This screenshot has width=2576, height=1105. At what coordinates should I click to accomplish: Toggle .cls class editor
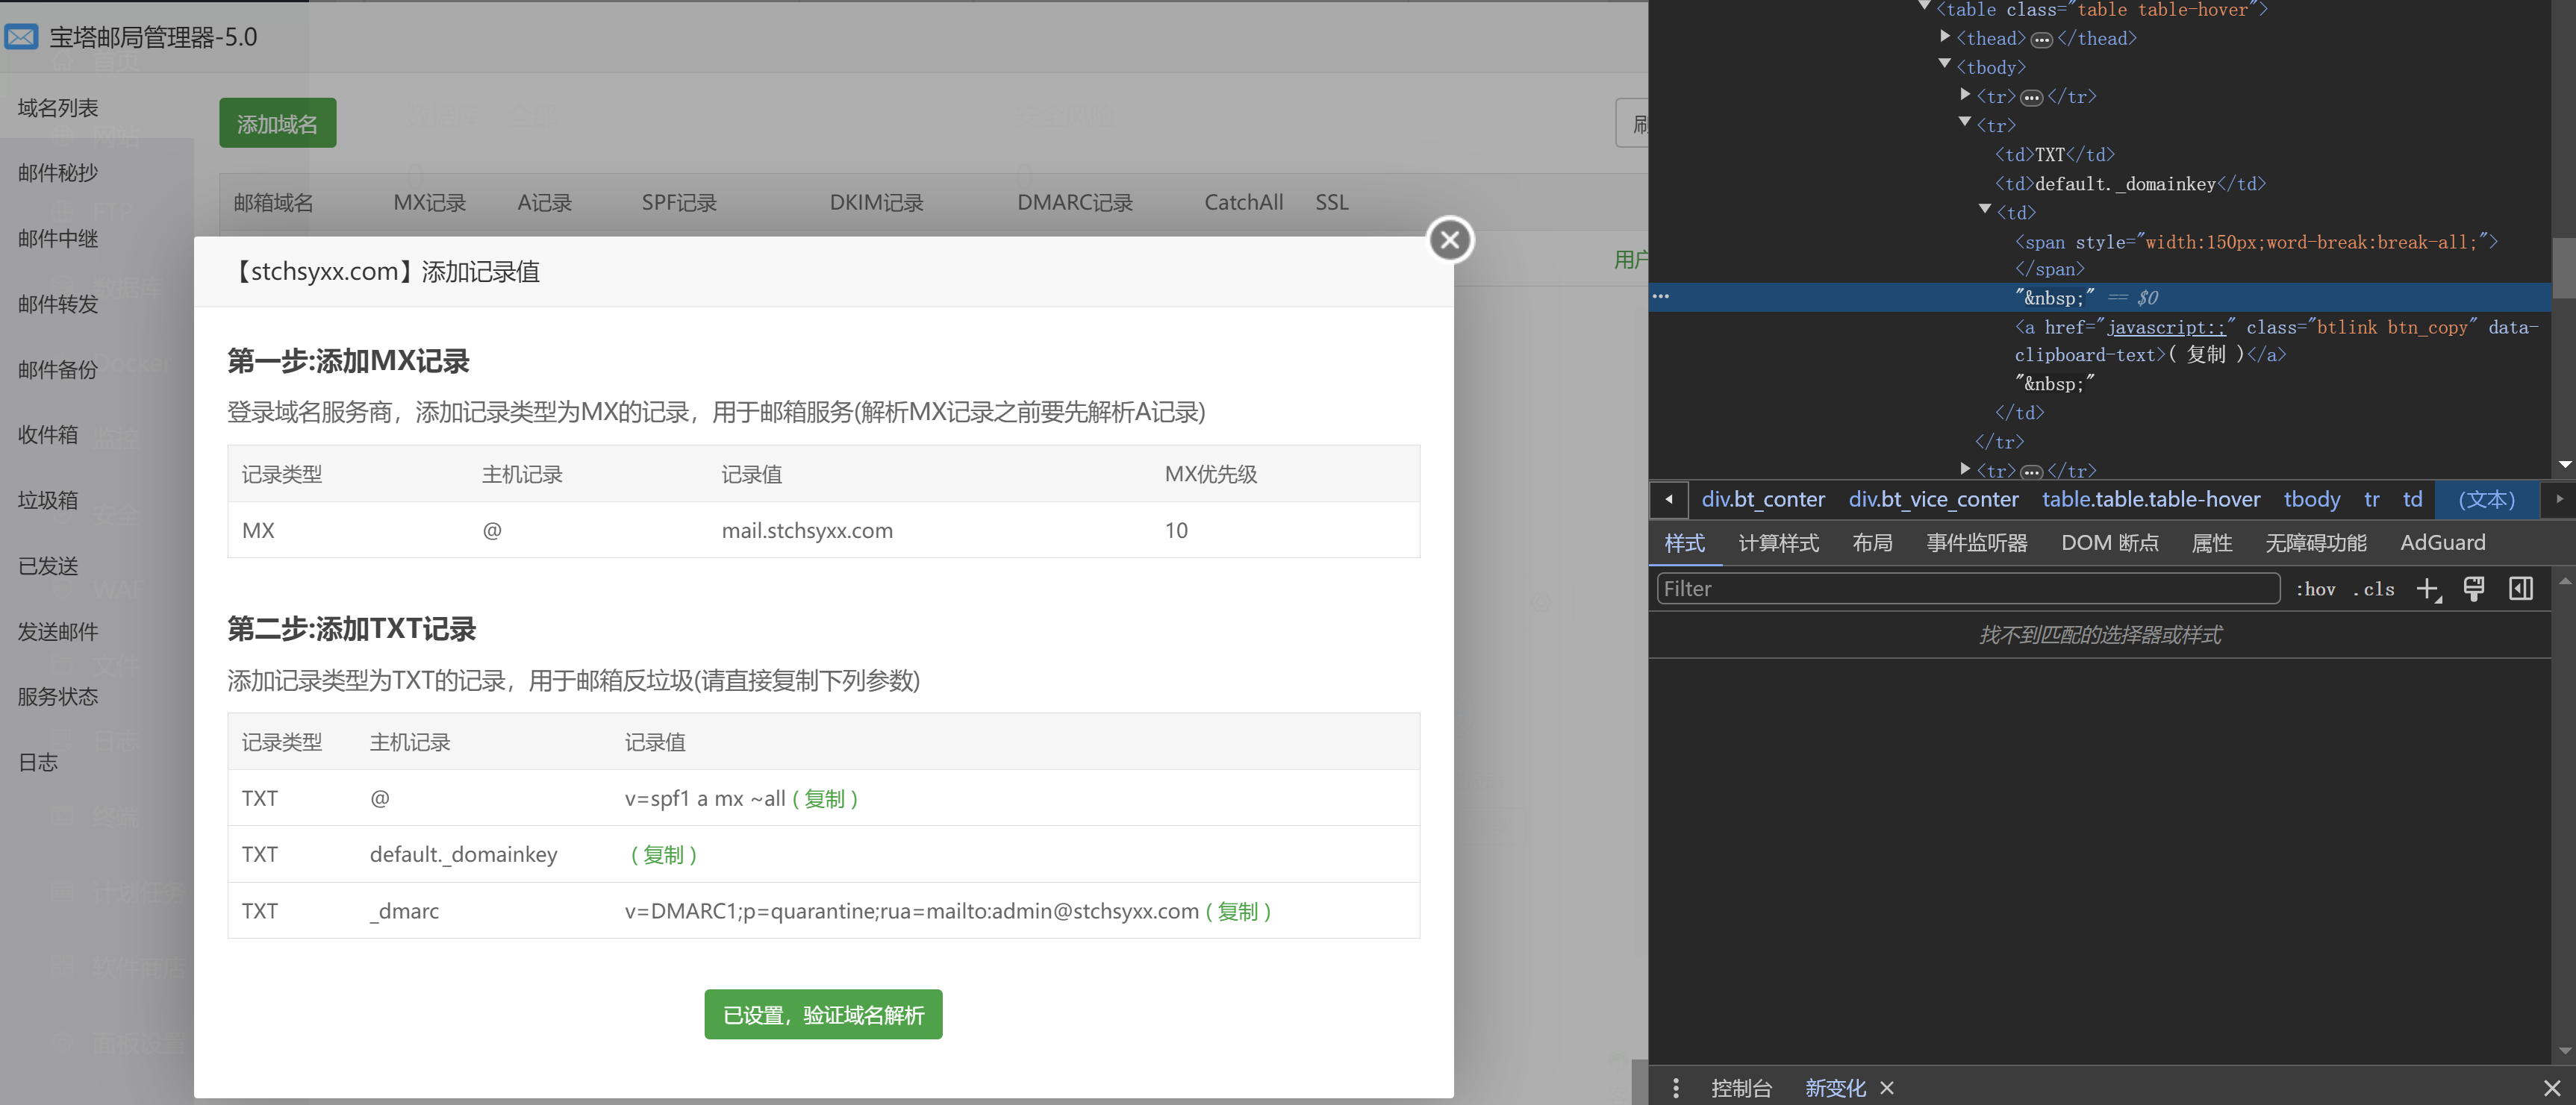[2374, 589]
